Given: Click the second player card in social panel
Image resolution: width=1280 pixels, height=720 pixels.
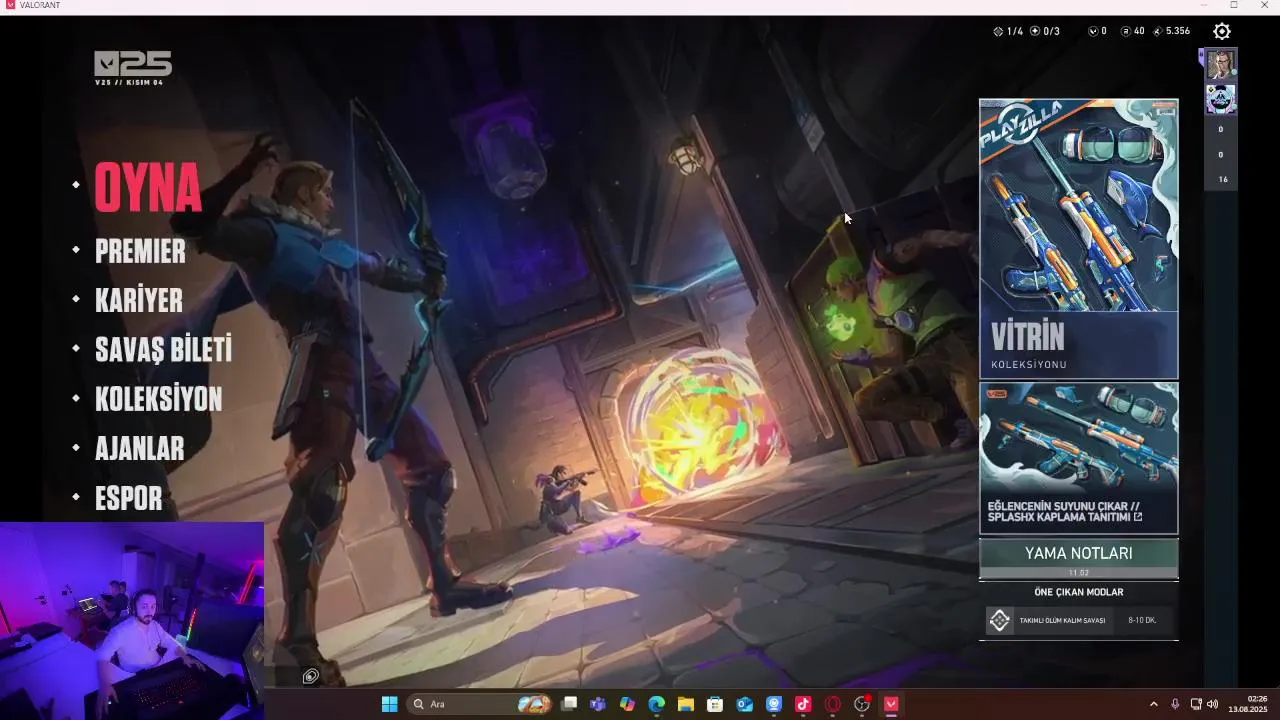Looking at the screenshot, I should 1221,99.
